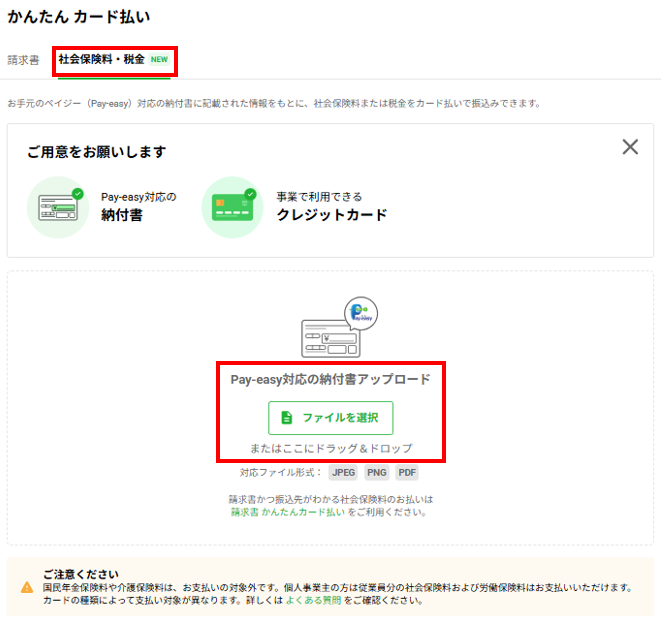Click the 納付書 label
The height and width of the screenshot is (619, 665).
coord(122,215)
